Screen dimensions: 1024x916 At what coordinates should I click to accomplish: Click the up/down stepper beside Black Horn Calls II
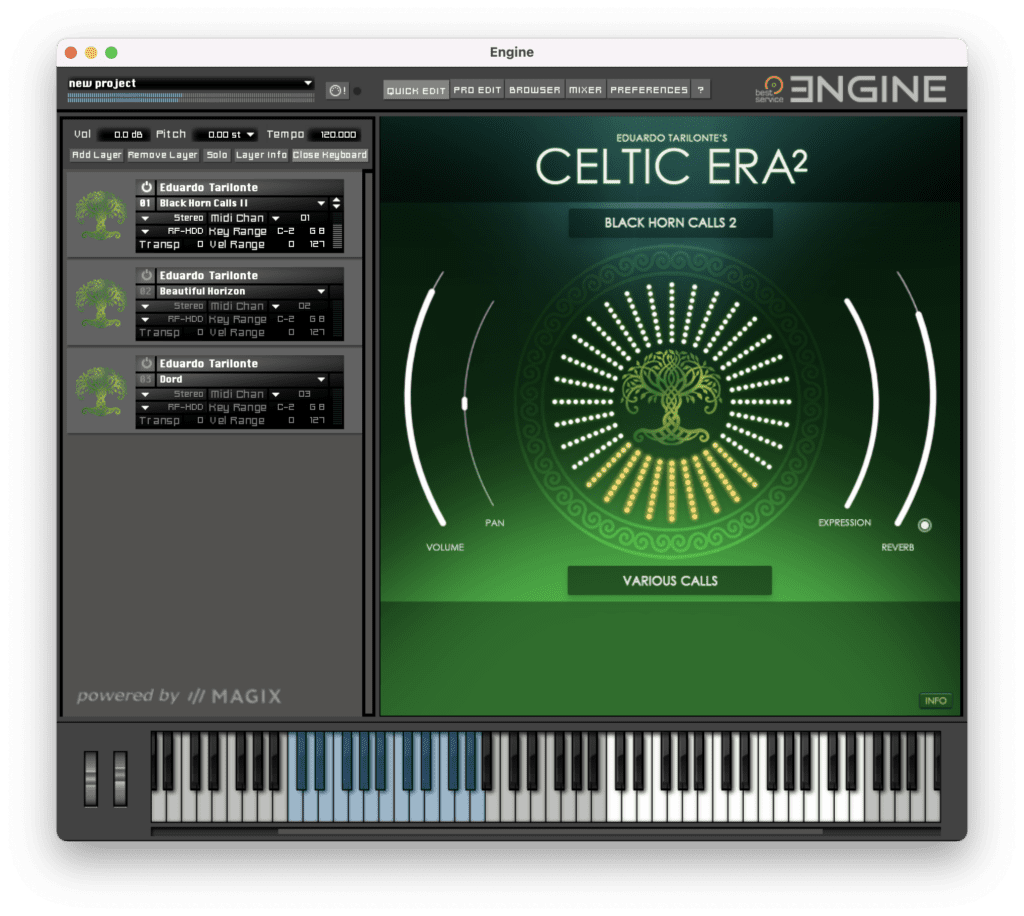pyautogui.click(x=336, y=203)
